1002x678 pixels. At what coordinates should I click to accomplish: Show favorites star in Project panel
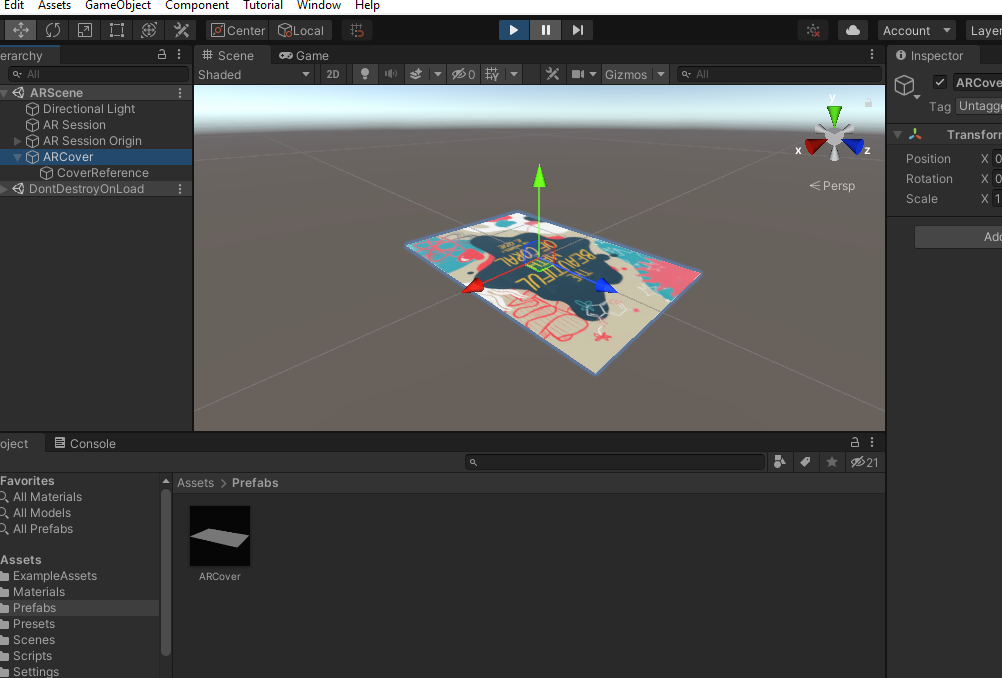(x=831, y=462)
